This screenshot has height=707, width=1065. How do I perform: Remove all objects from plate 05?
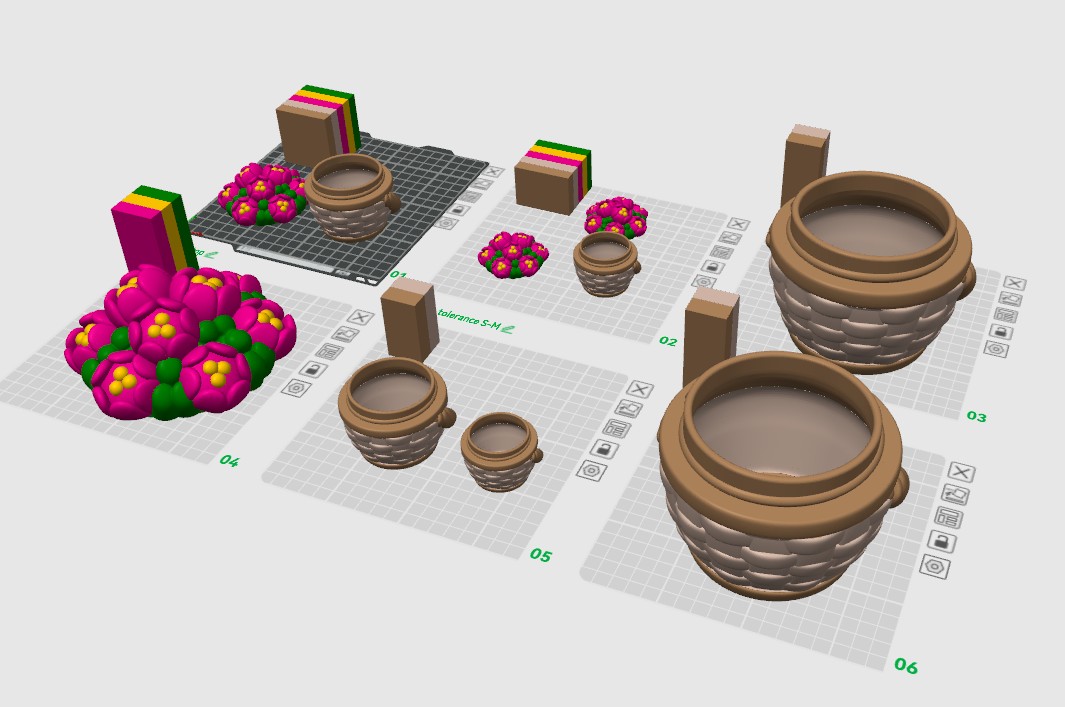point(638,389)
